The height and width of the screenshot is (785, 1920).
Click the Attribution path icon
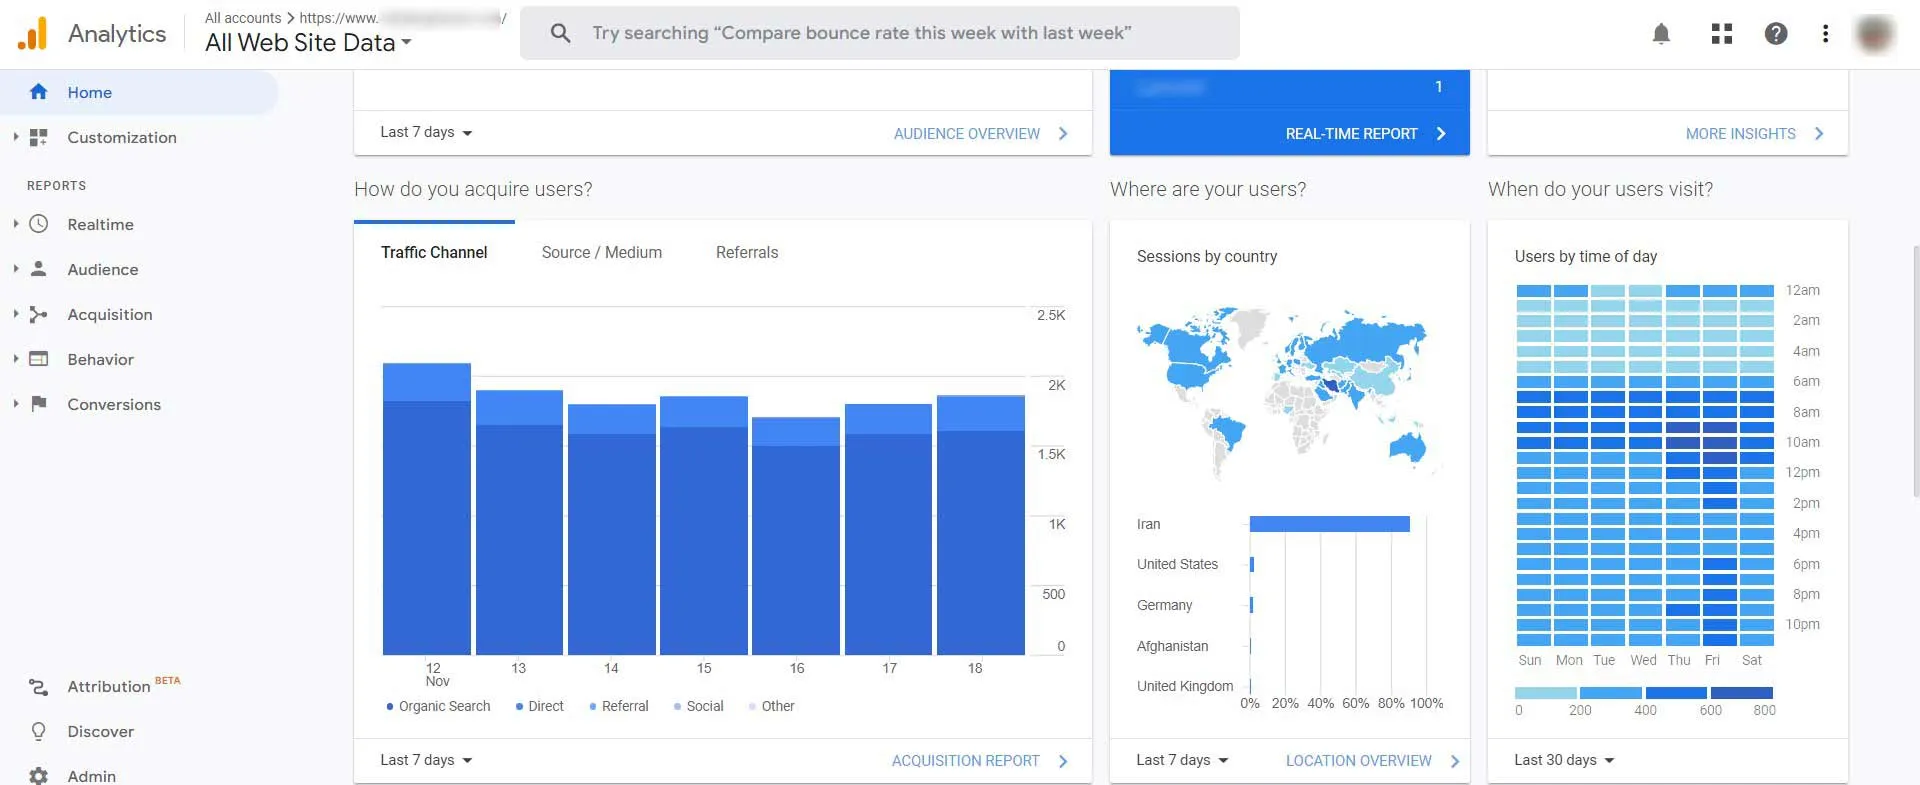tap(39, 687)
